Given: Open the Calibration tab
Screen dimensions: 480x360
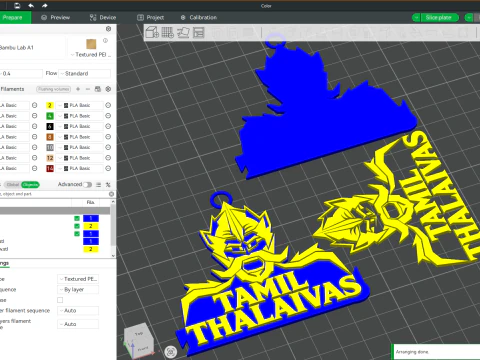Looking at the screenshot, I should (x=199, y=18).
